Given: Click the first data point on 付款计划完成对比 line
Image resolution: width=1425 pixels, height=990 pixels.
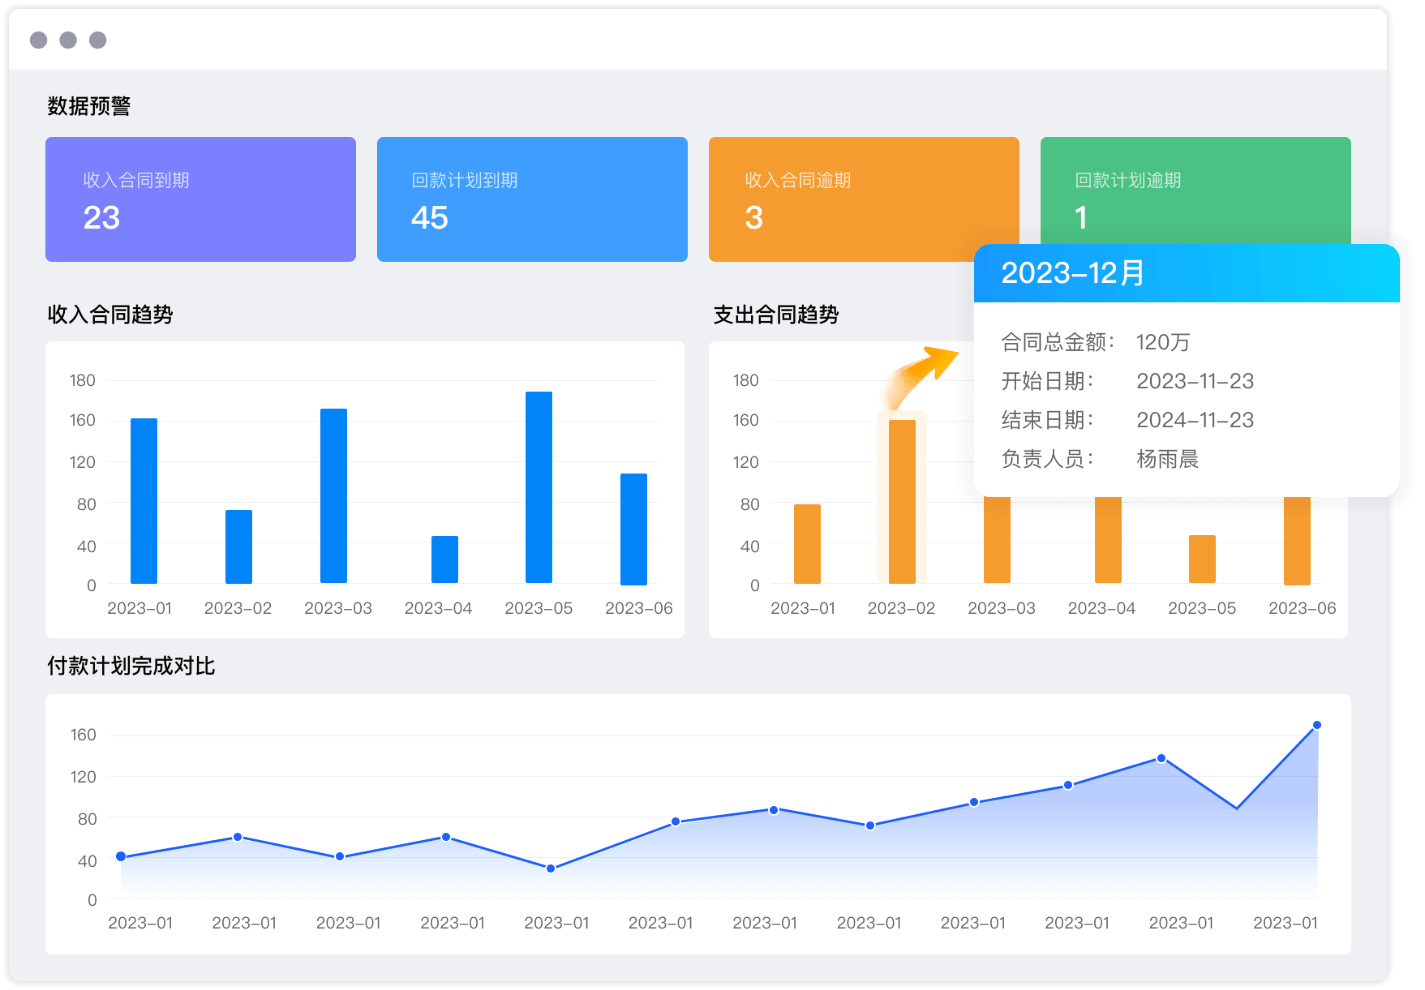Looking at the screenshot, I should 121,856.
